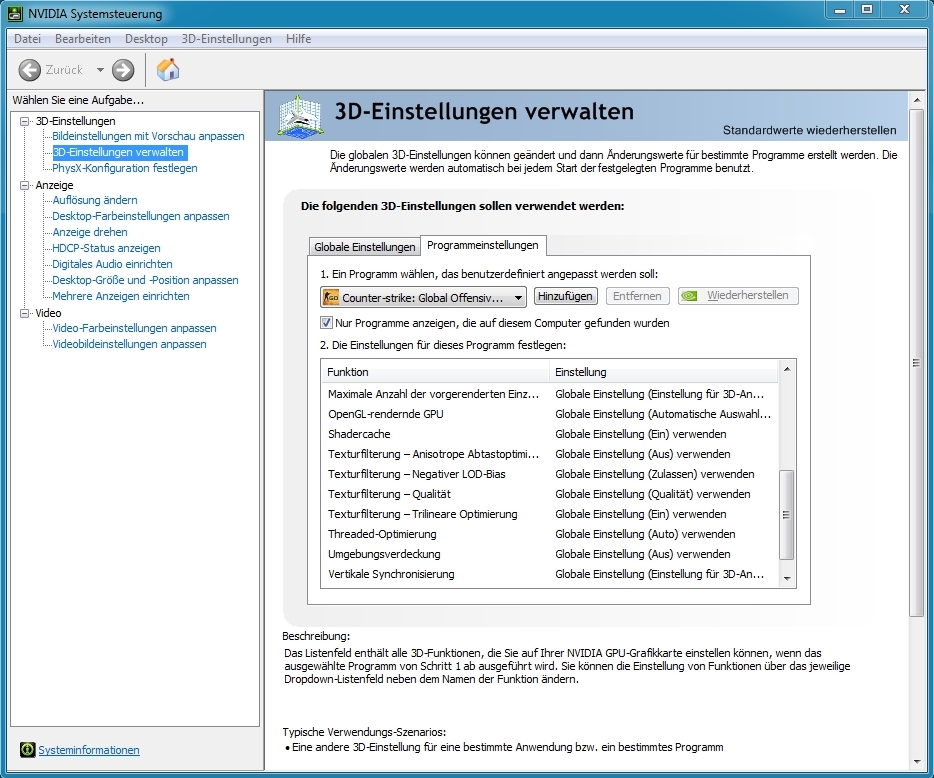
Task: Open the Hilfe menu
Action: point(298,39)
